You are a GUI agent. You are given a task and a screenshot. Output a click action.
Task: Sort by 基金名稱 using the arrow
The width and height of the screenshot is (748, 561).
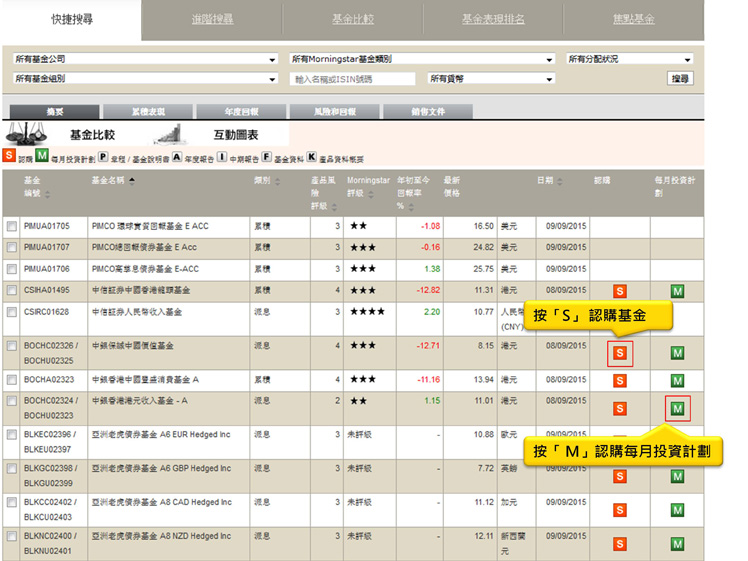132,180
